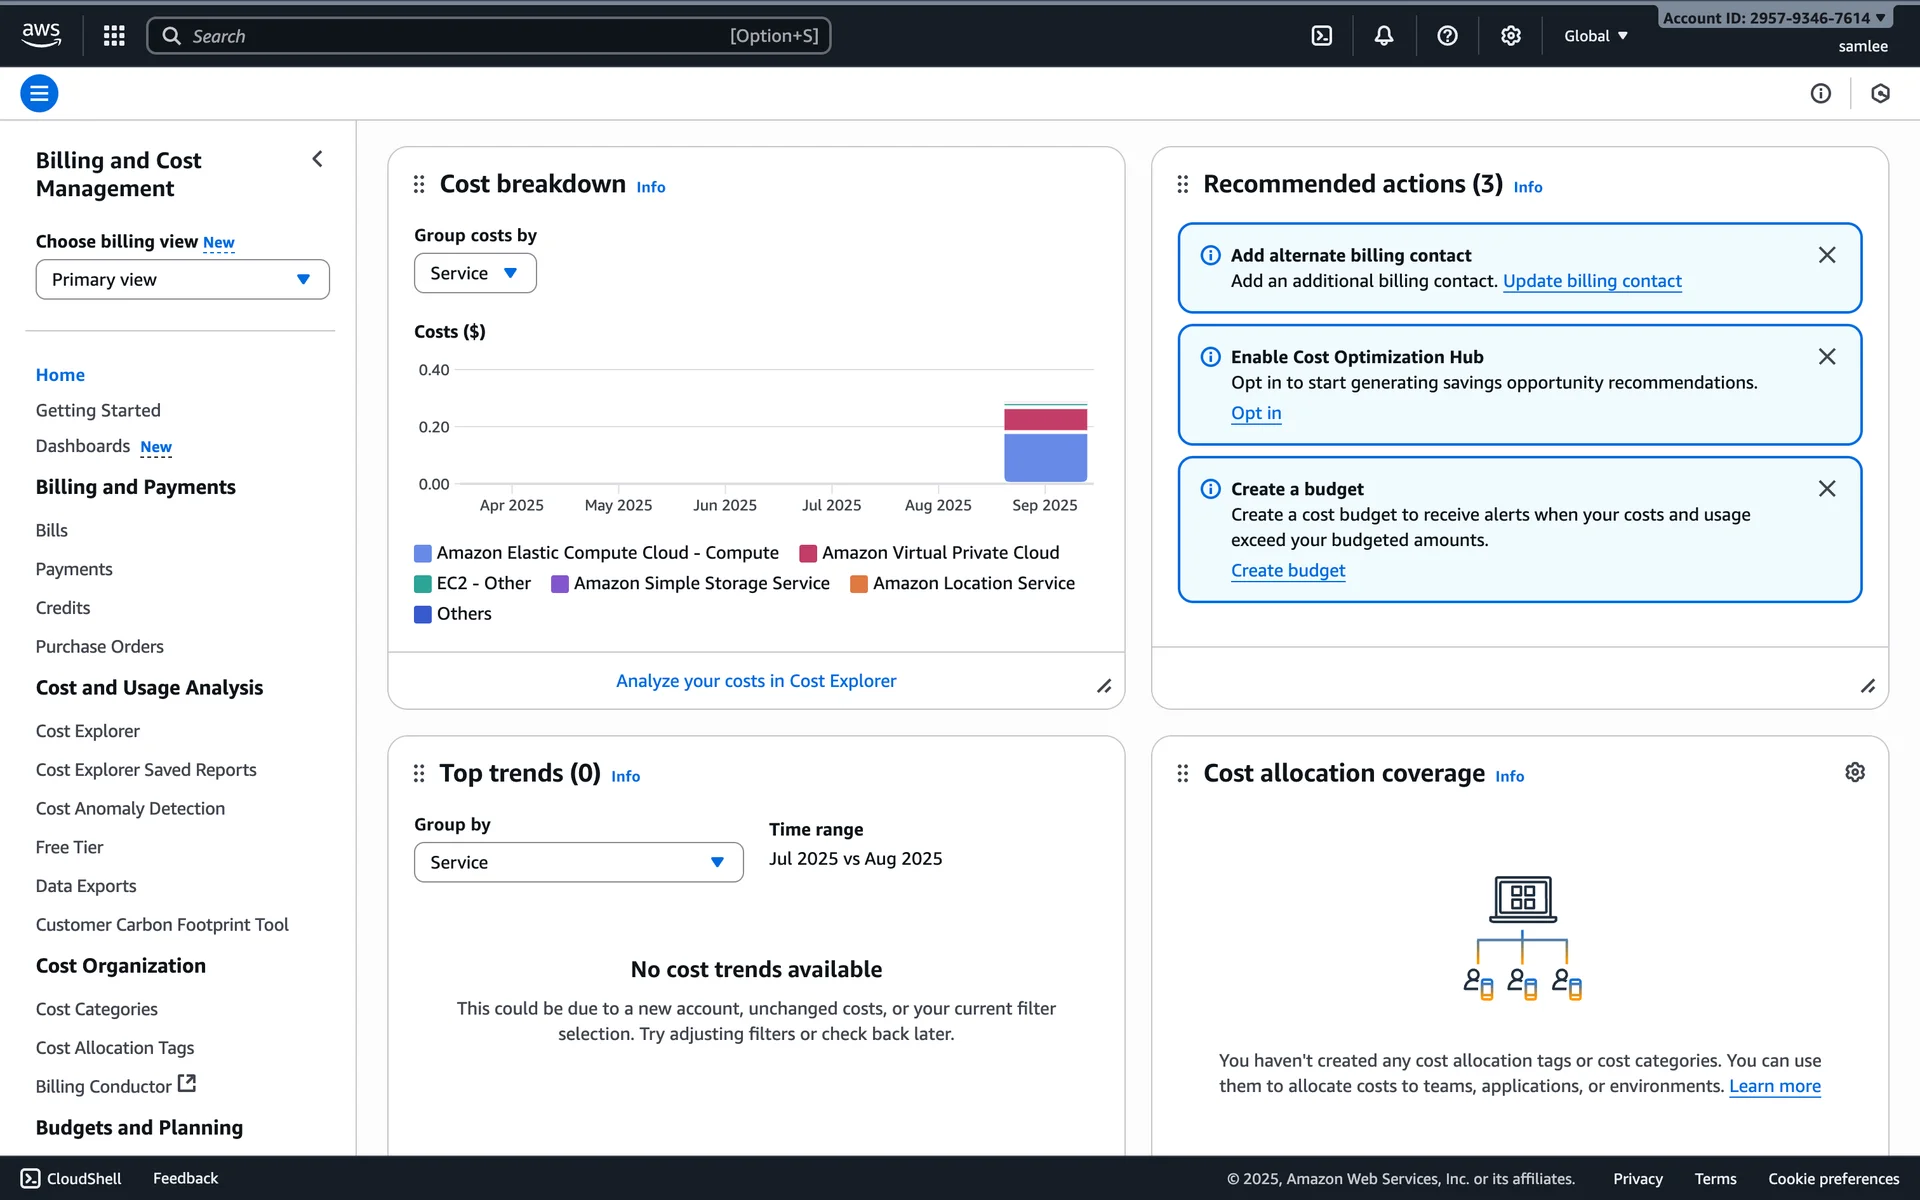
Task: Open the help question mark icon
Action: [x=1447, y=36]
